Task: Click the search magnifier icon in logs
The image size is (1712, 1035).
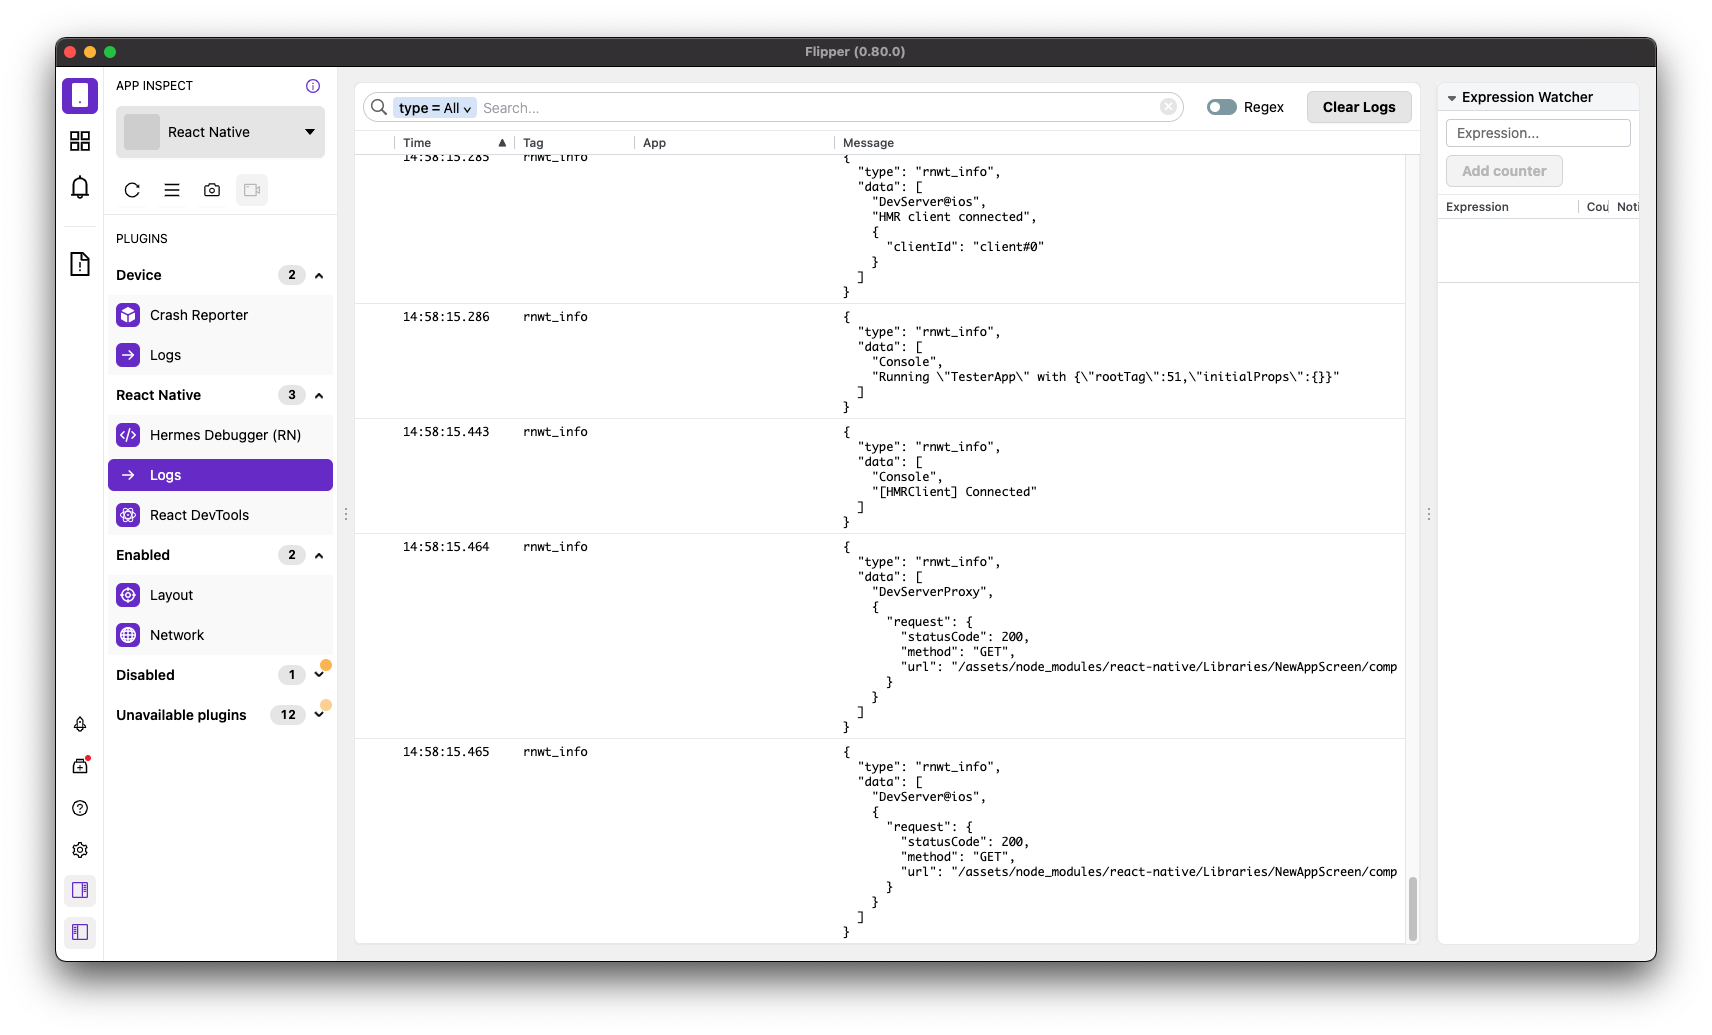Action: tap(379, 107)
